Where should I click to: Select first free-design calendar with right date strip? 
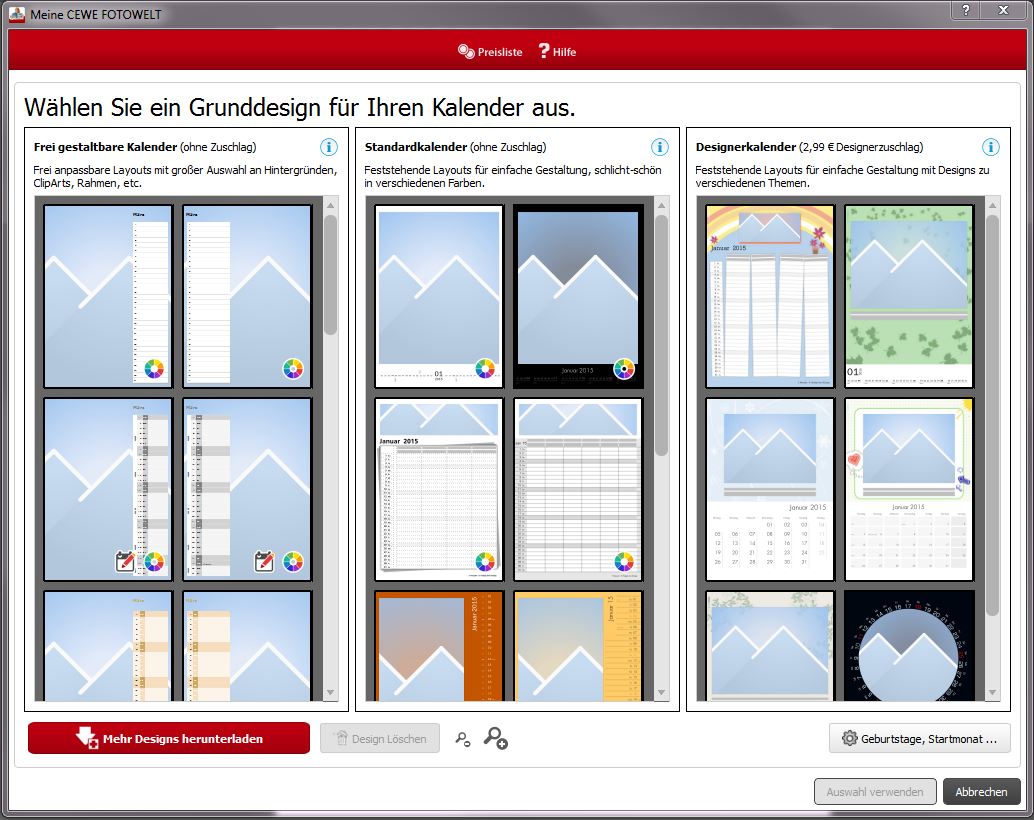[108, 296]
